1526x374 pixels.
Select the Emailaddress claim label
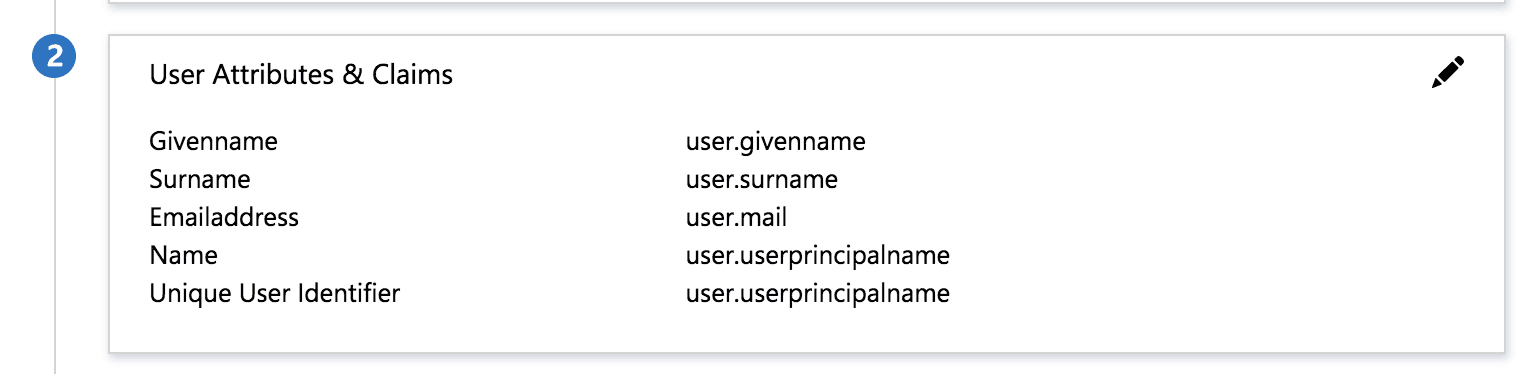pyautogui.click(x=224, y=218)
